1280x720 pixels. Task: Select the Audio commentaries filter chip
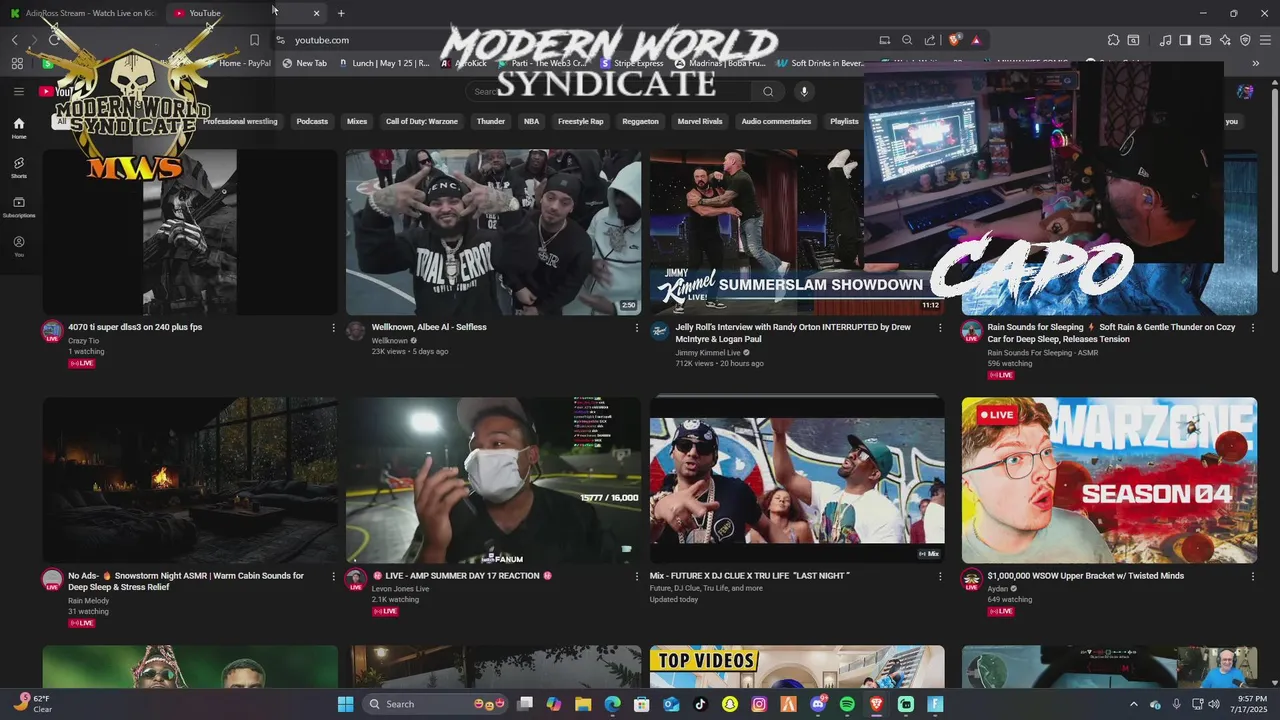point(776,121)
